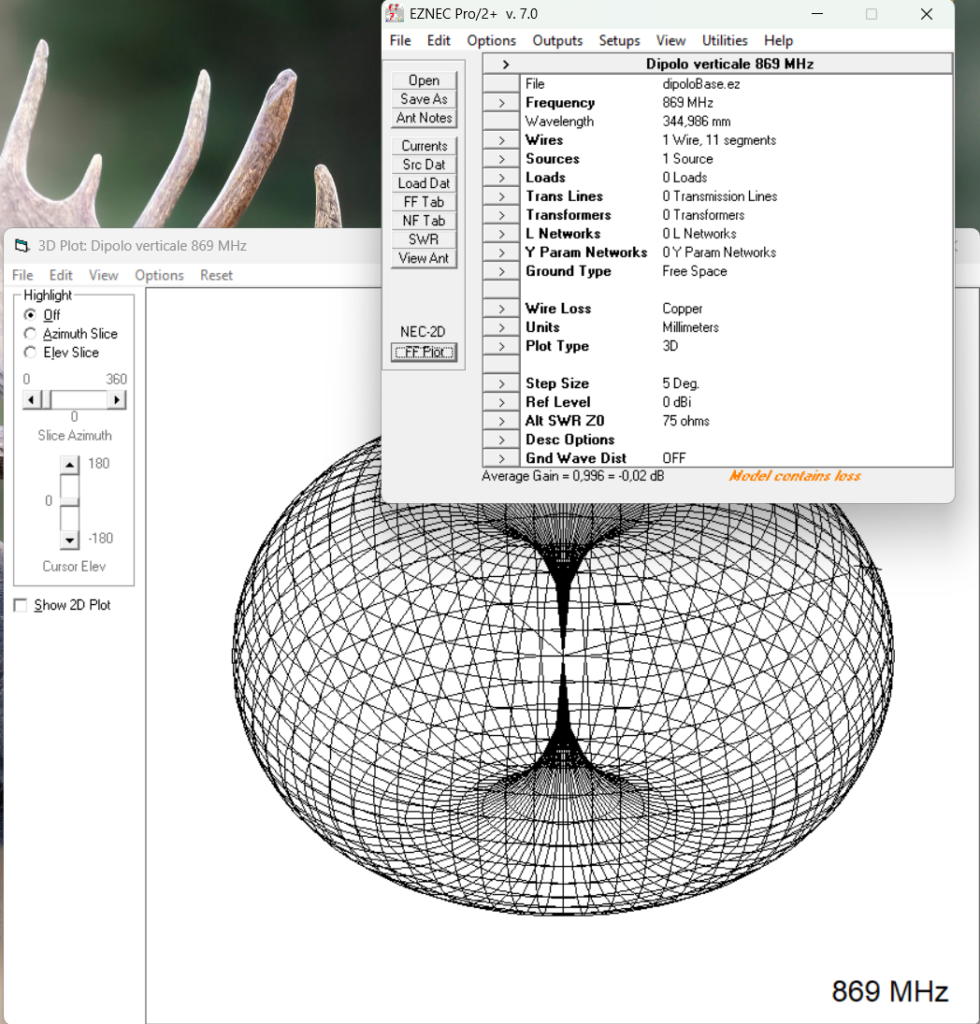The height and width of the screenshot is (1024, 980).
Task: Click the Cursor Elev up arrow
Action: [x=70, y=464]
